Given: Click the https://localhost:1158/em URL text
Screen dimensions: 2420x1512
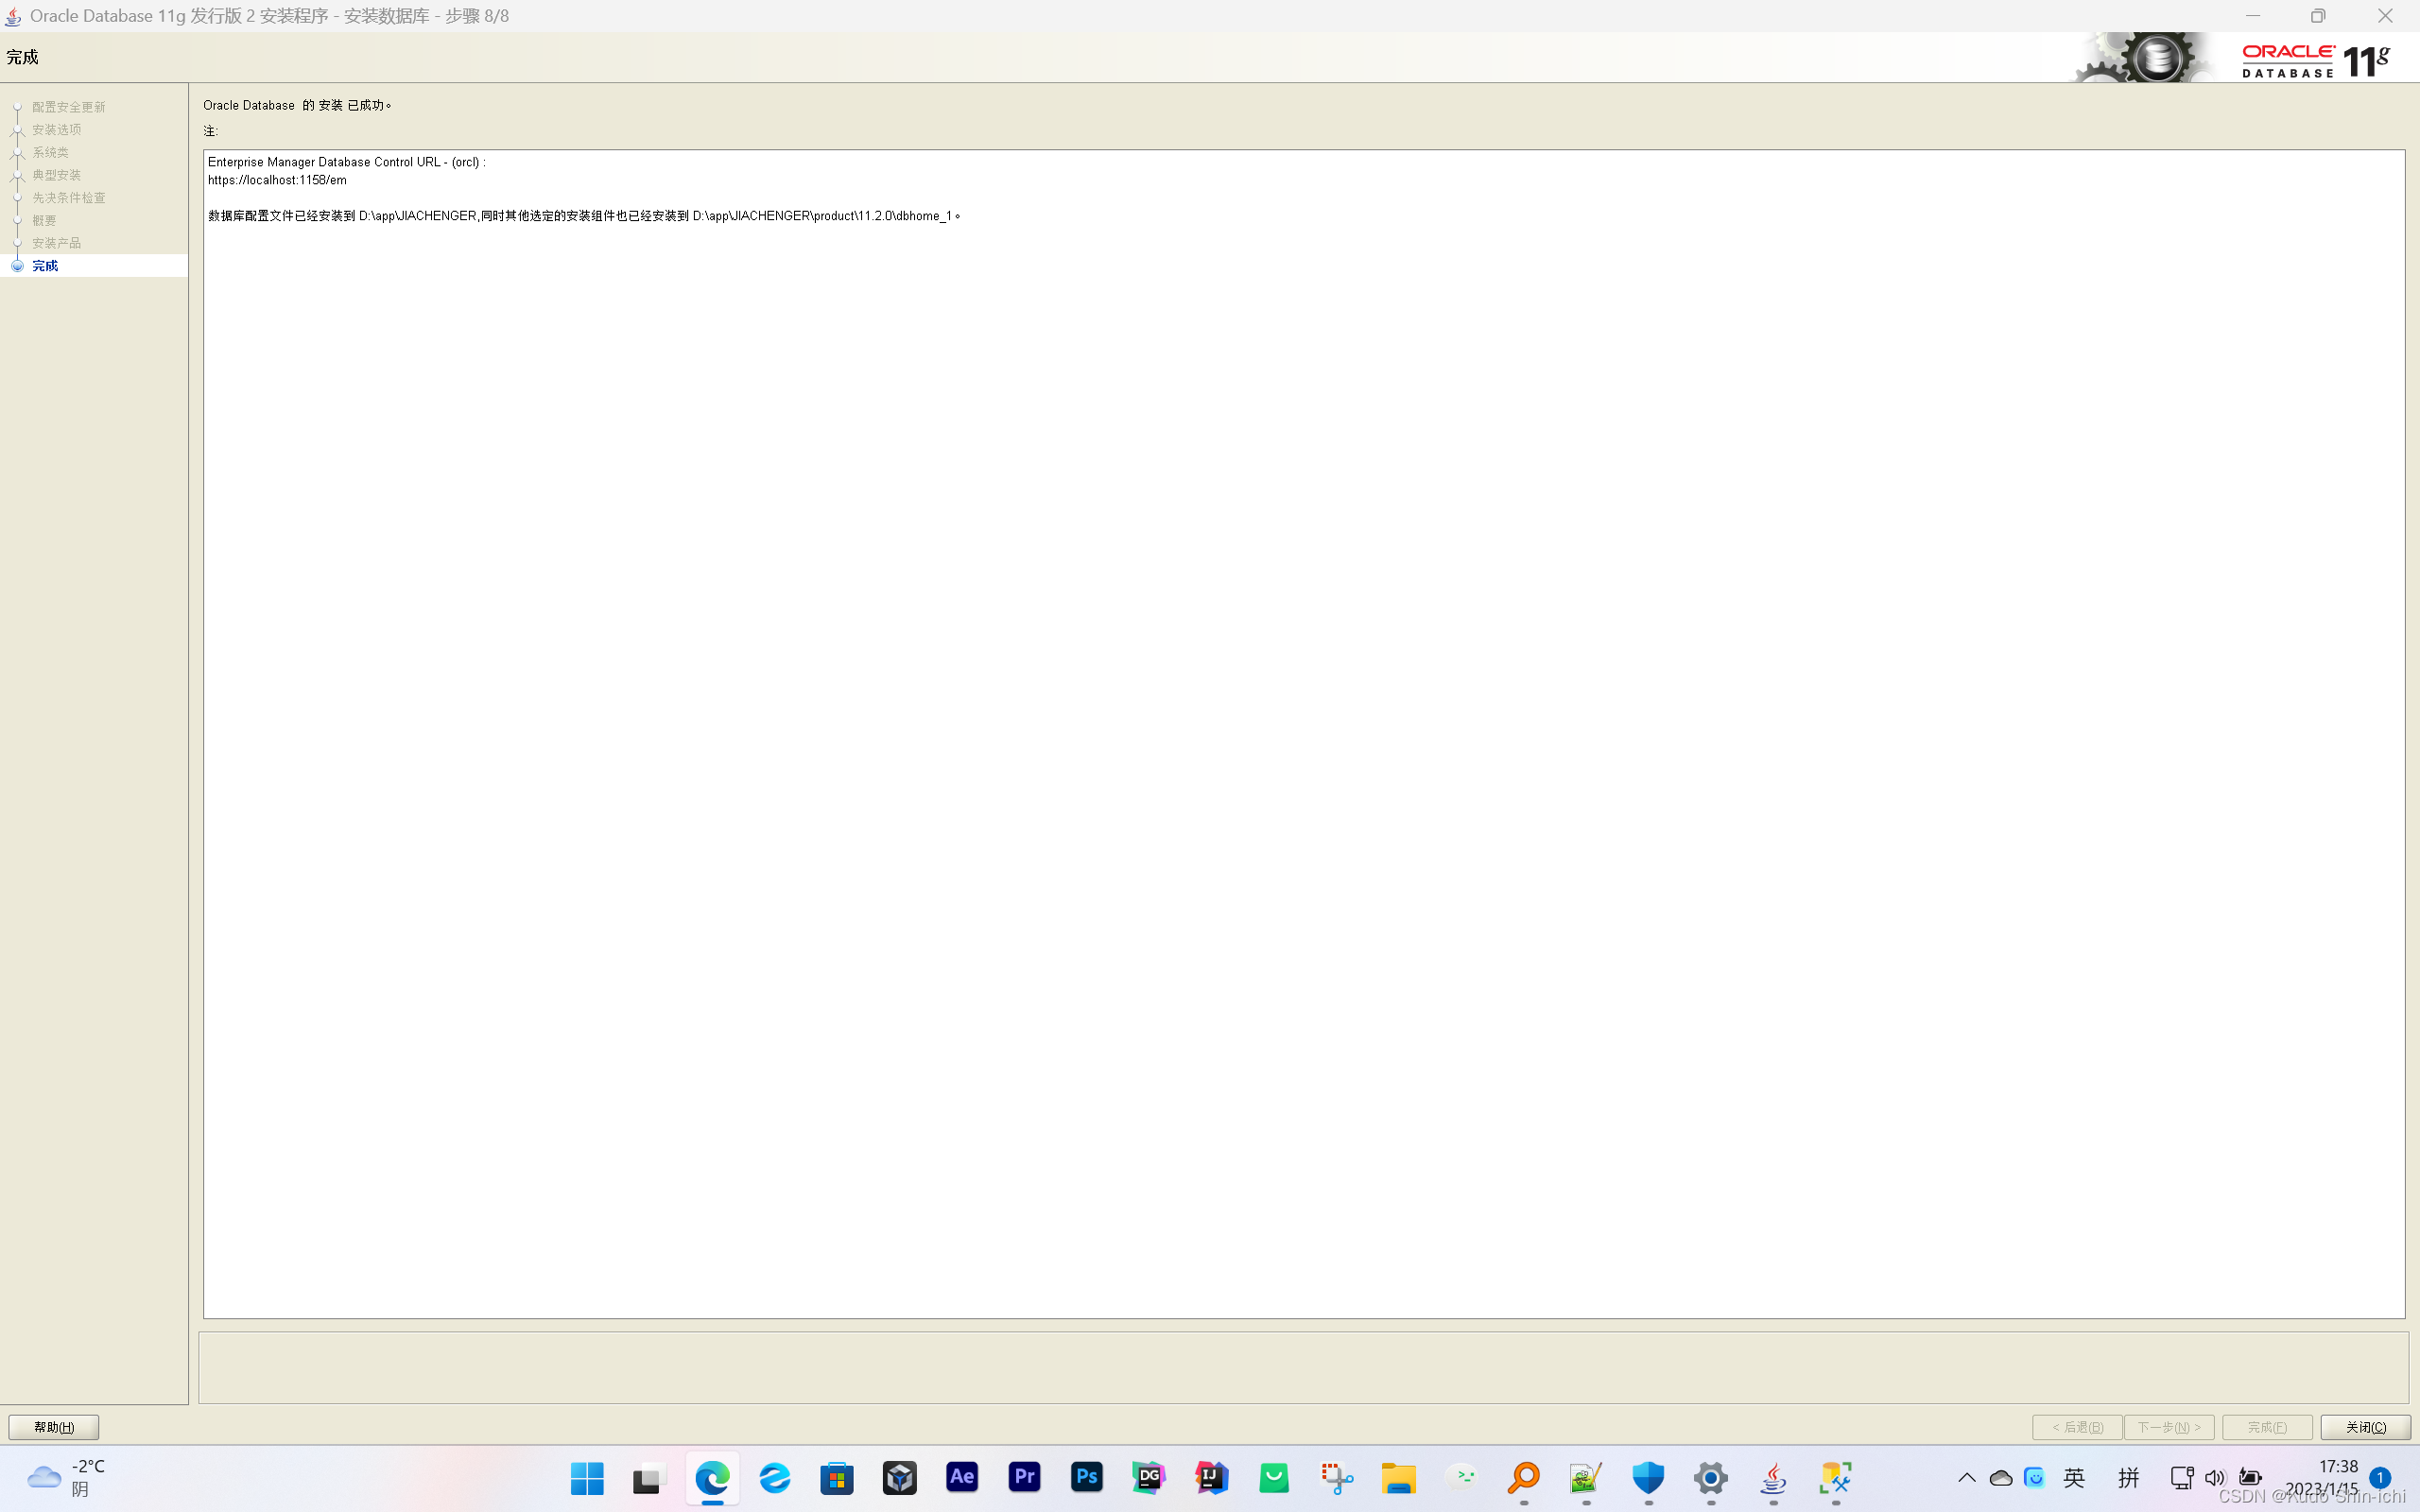Looking at the screenshot, I should (x=277, y=180).
